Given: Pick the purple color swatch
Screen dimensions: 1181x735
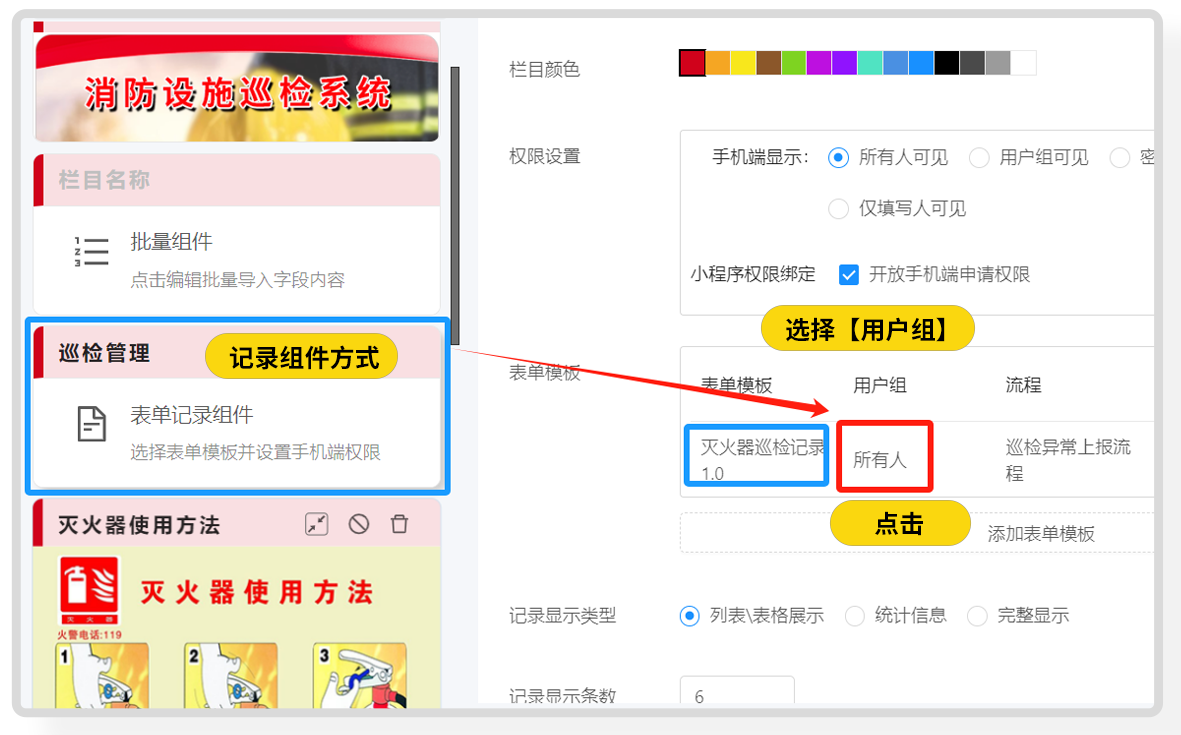Looking at the screenshot, I should [845, 63].
